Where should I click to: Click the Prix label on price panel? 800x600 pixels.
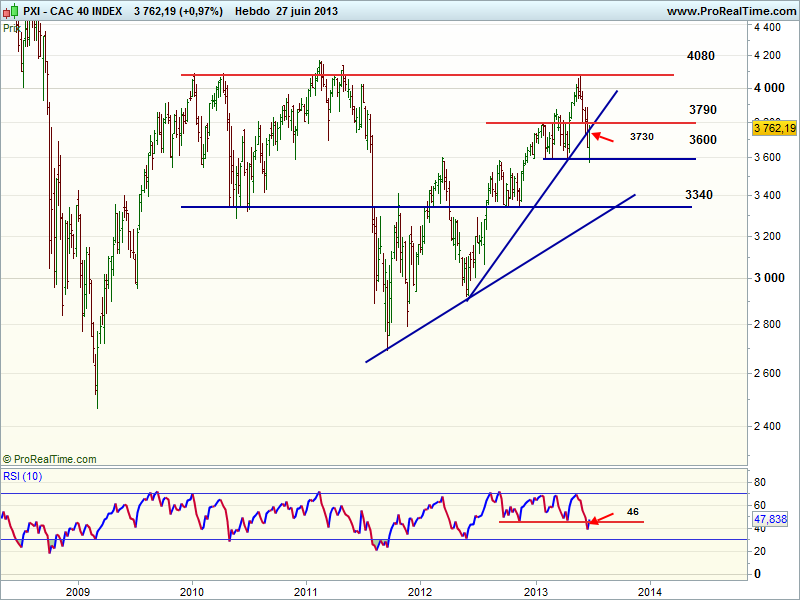(x=10, y=28)
